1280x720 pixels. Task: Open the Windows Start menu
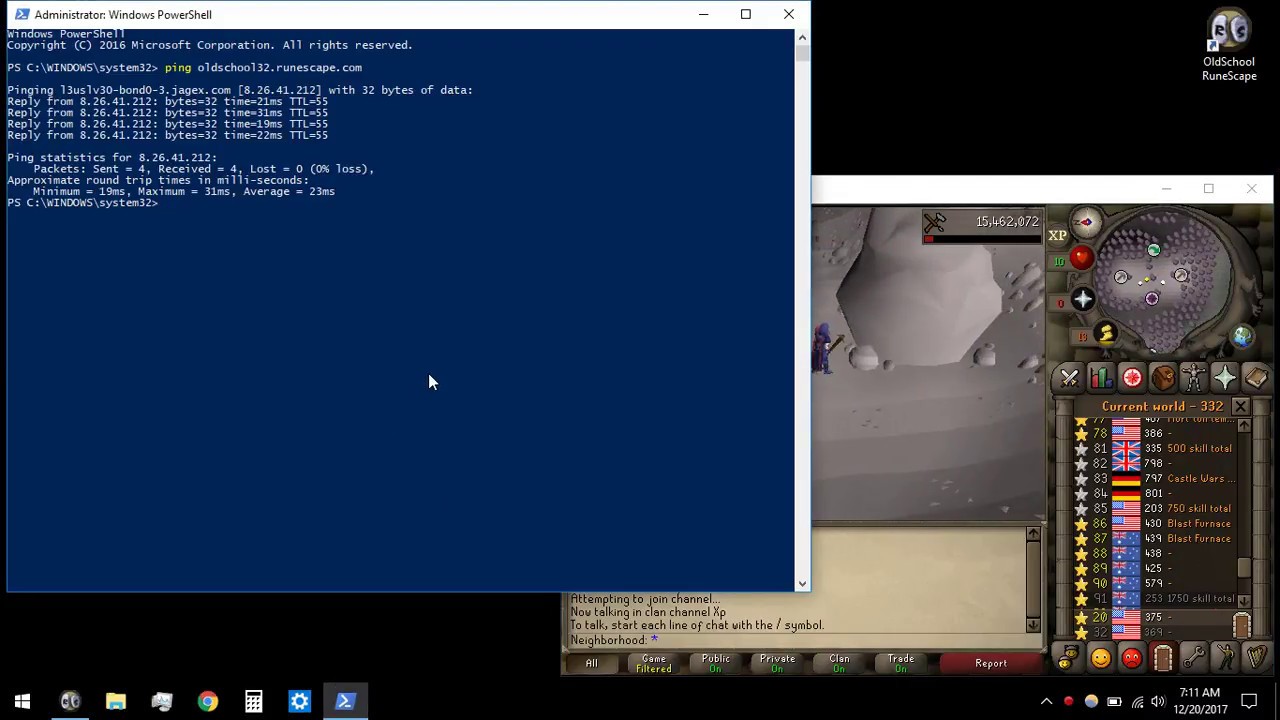click(x=23, y=701)
